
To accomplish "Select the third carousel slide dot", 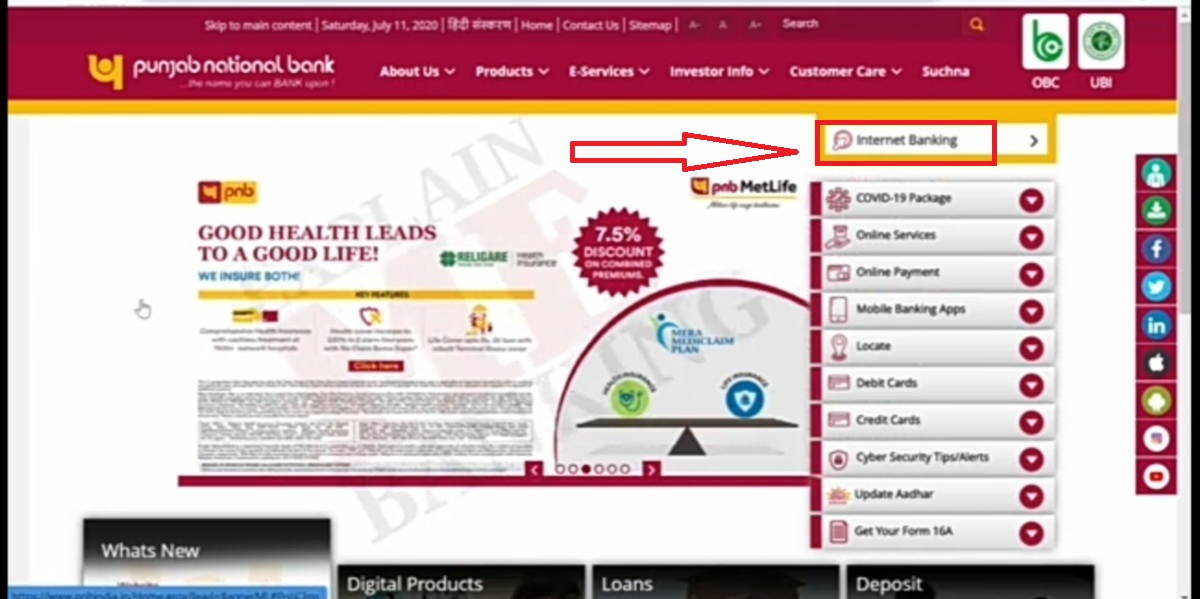I will point(586,468).
